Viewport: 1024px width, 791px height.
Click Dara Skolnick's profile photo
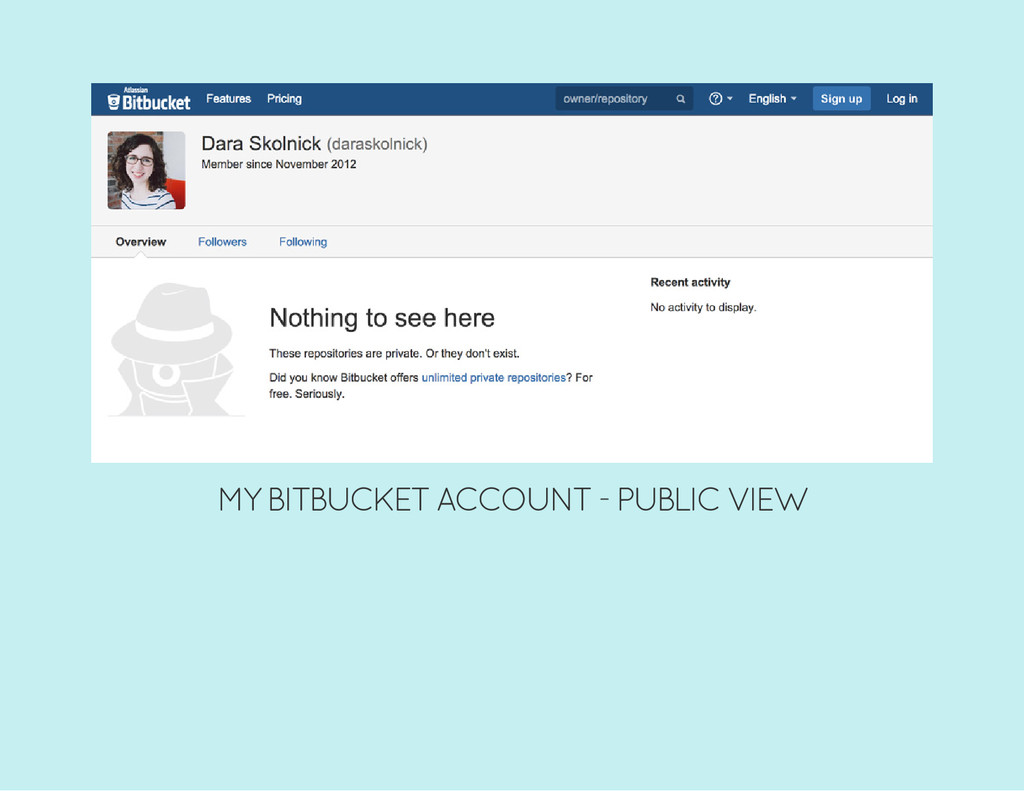(x=146, y=170)
